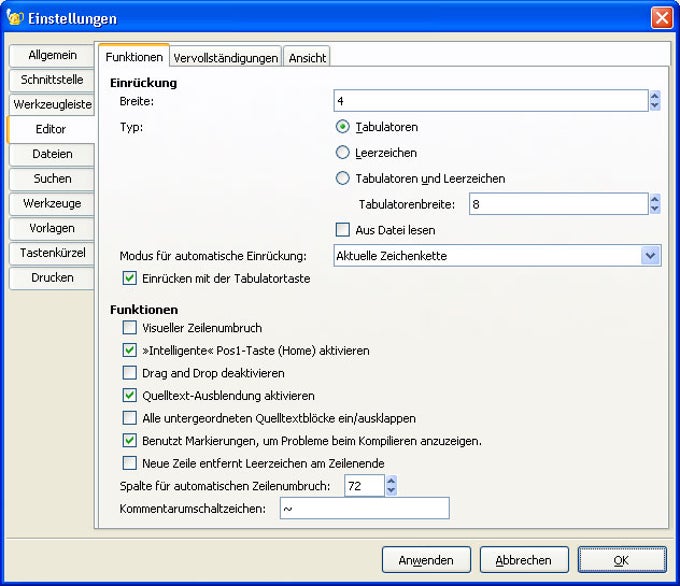Image resolution: width=680 pixels, height=586 pixels.
Task: Click the Breite input field
Action: pyautogui.click(x=491, y=101)
